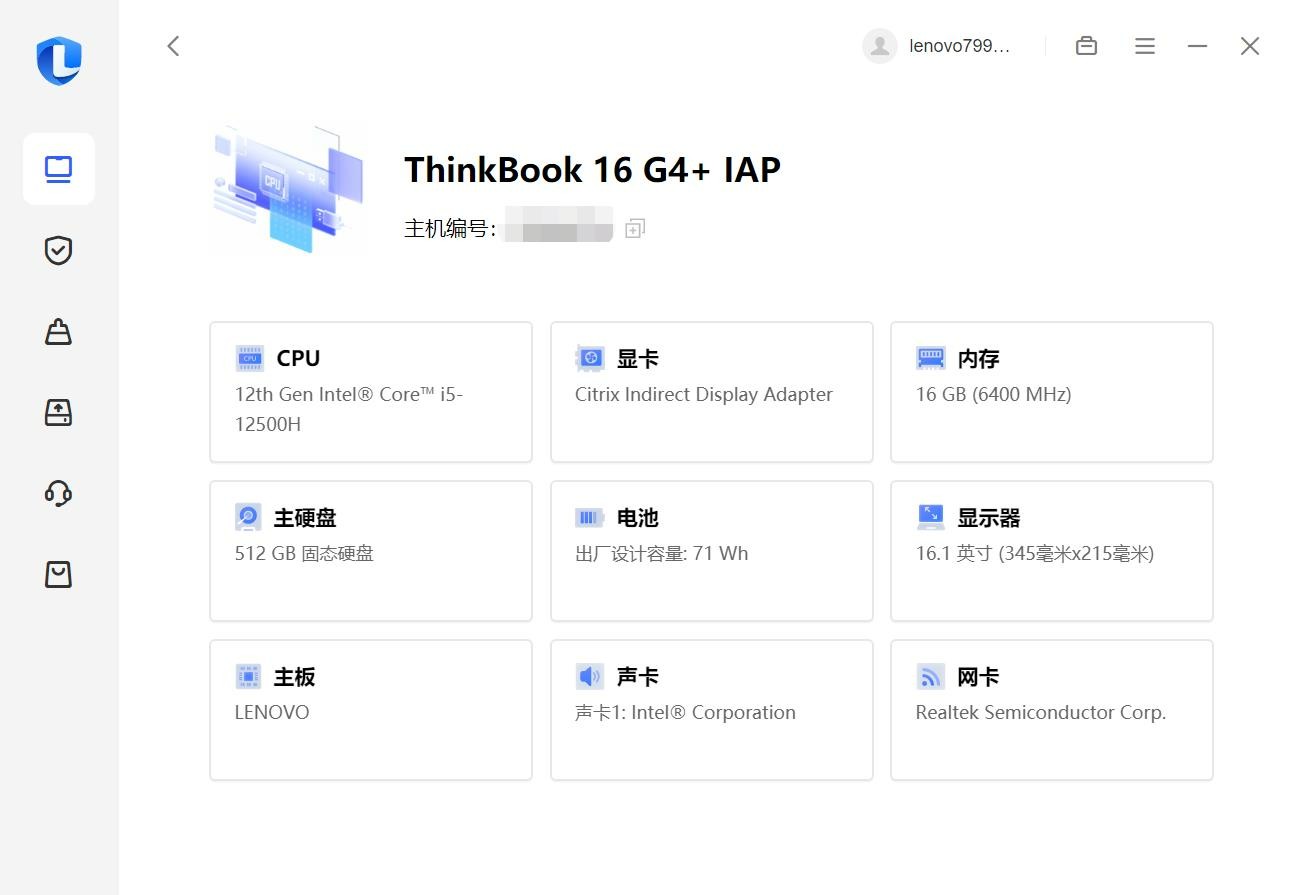Image resolution: width=1303 pixels, height=895 pixels.
Task: Open the driver update sidebar tab
Action: coord(59,412)
